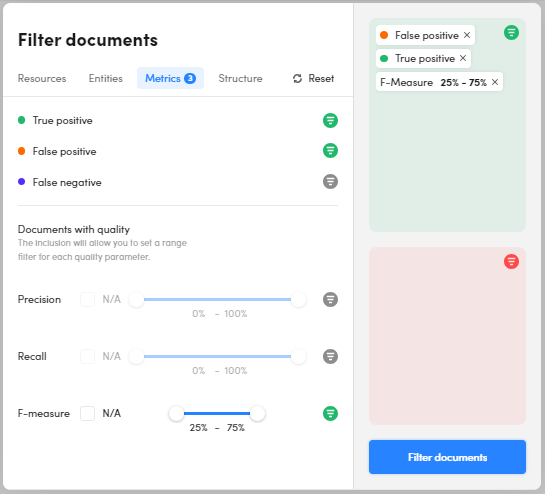The height and width of the screenshot is (494, 545).
Task: Switch to the Resources tab
Action: coord(42,79)
